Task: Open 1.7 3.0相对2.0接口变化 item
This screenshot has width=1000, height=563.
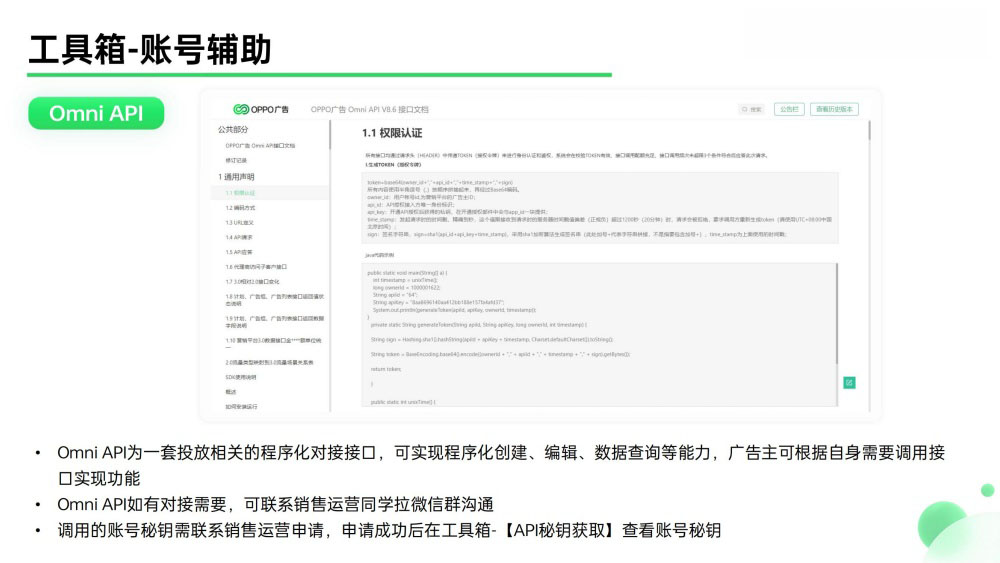Action: pyautogui.click(x=253, y=281)
